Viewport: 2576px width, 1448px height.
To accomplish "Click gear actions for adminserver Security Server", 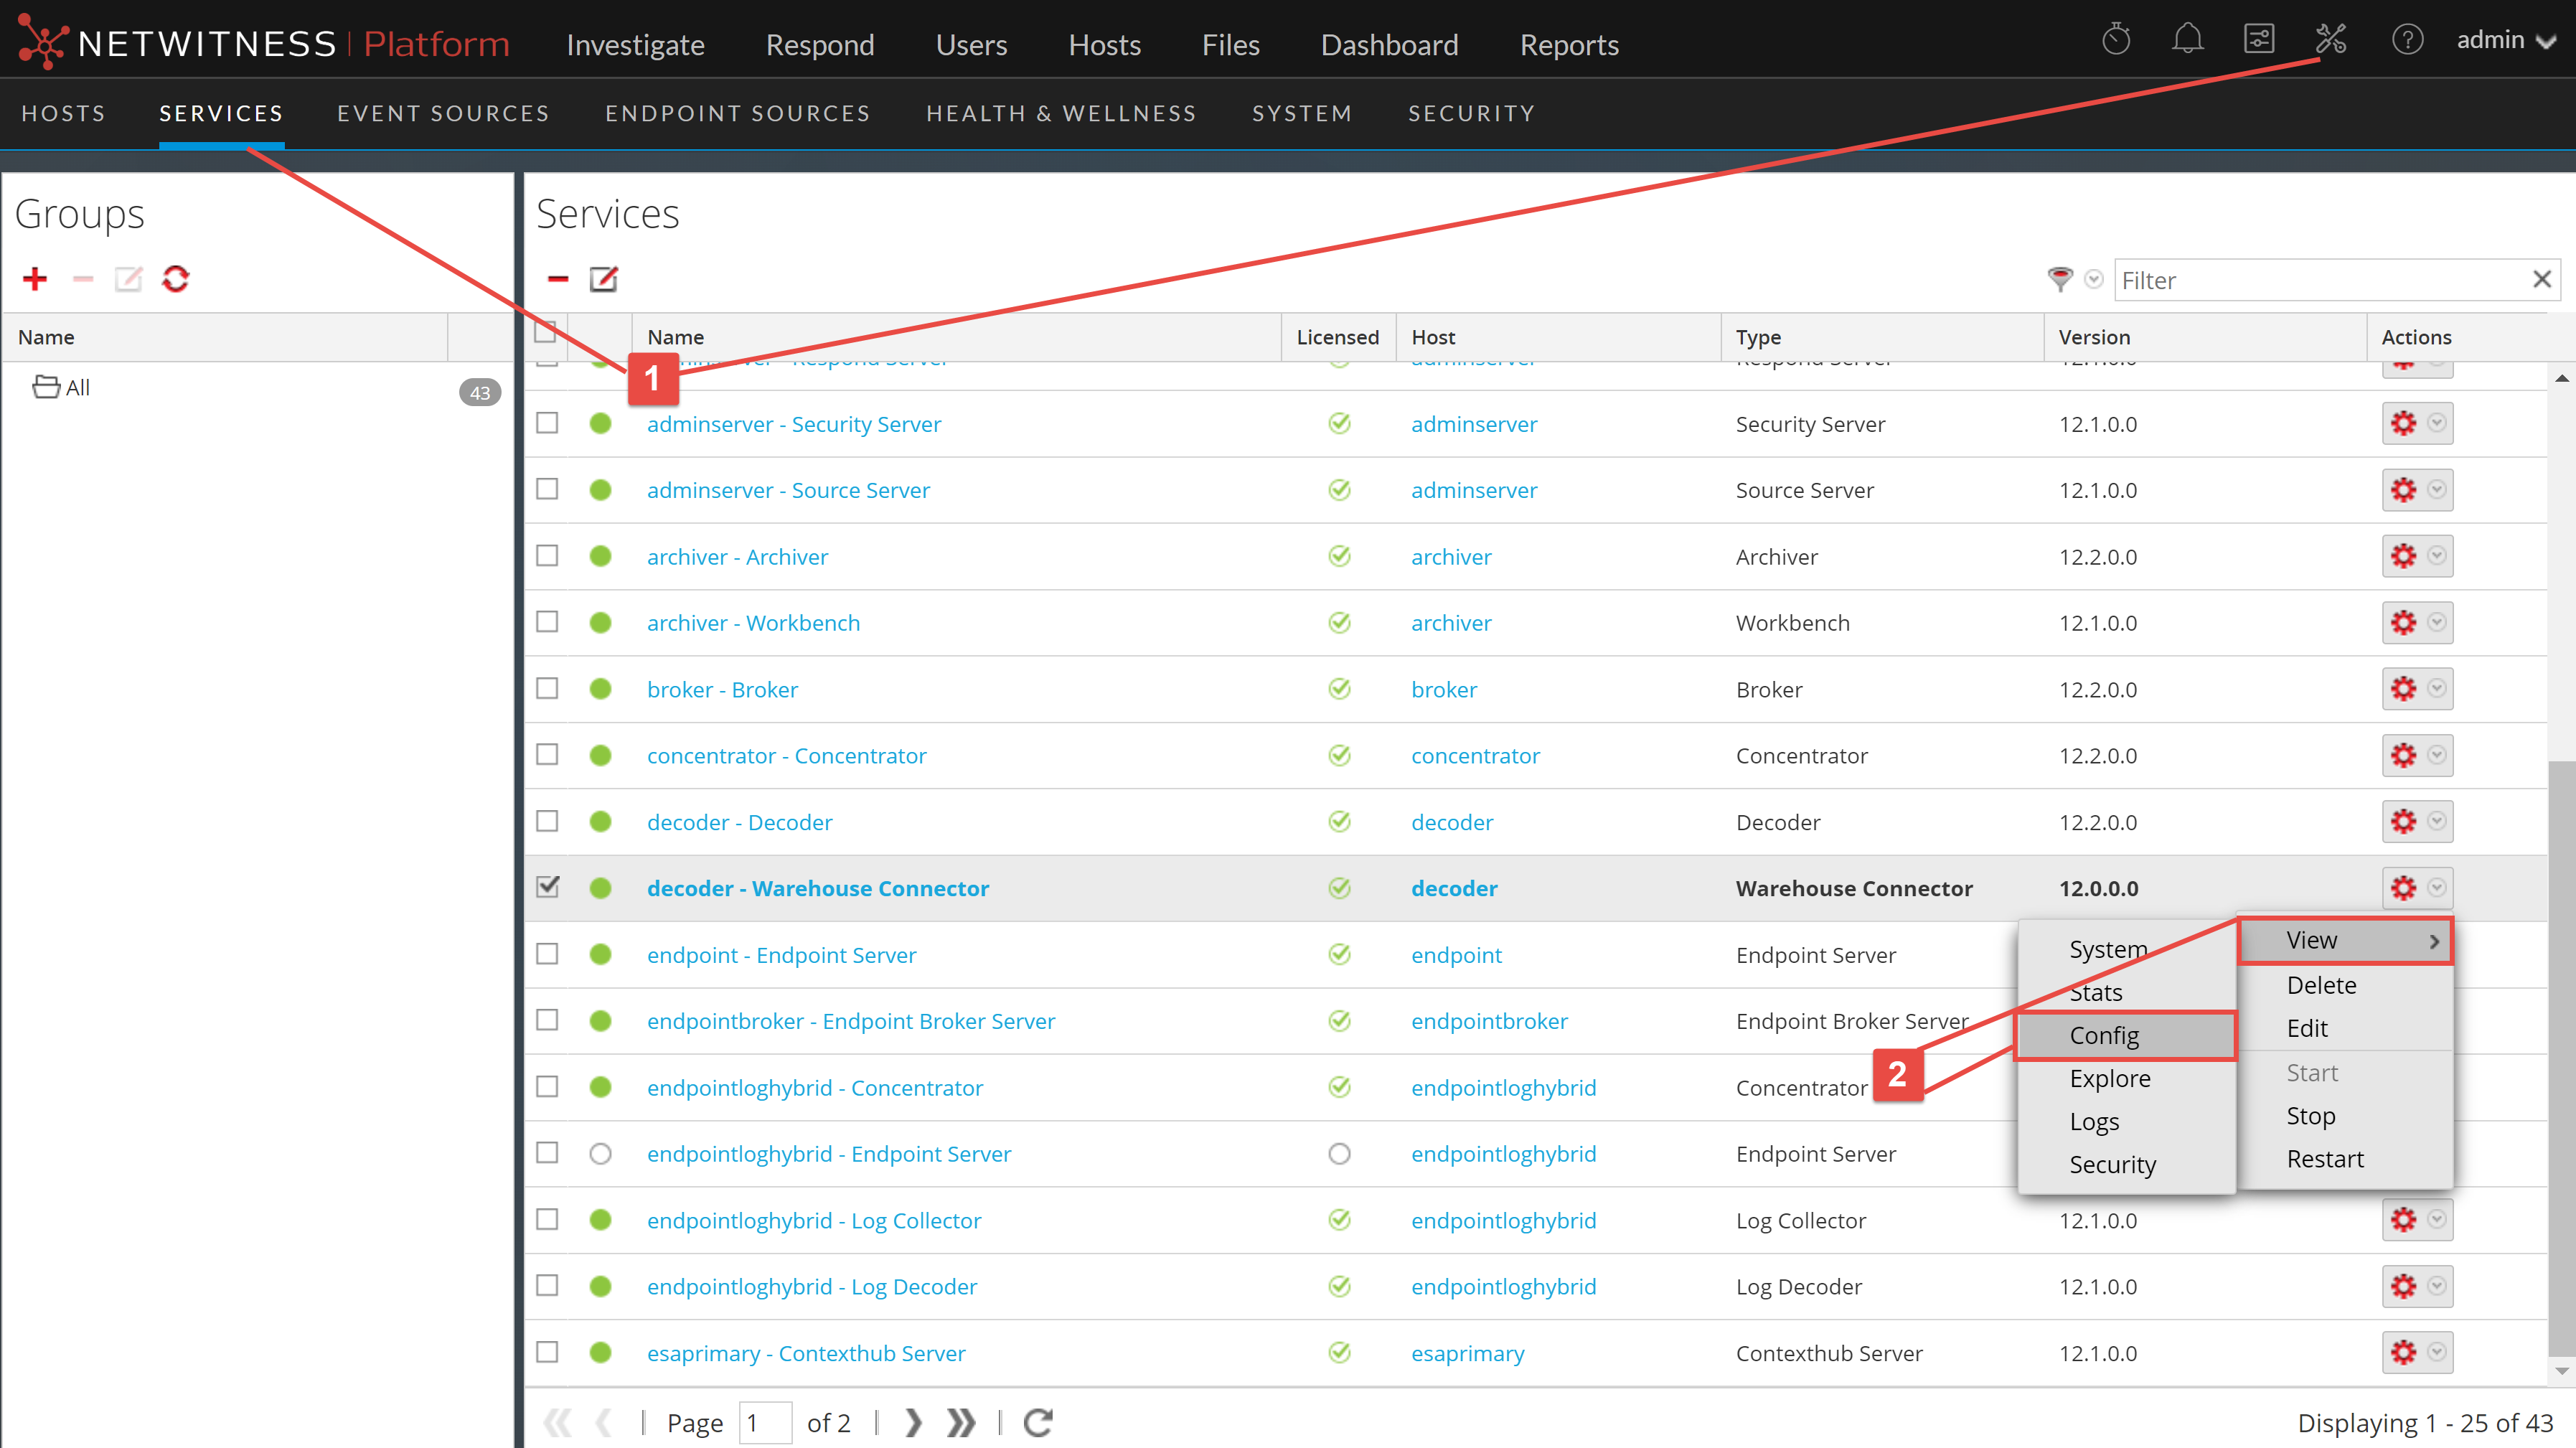I will (2403, 423).
